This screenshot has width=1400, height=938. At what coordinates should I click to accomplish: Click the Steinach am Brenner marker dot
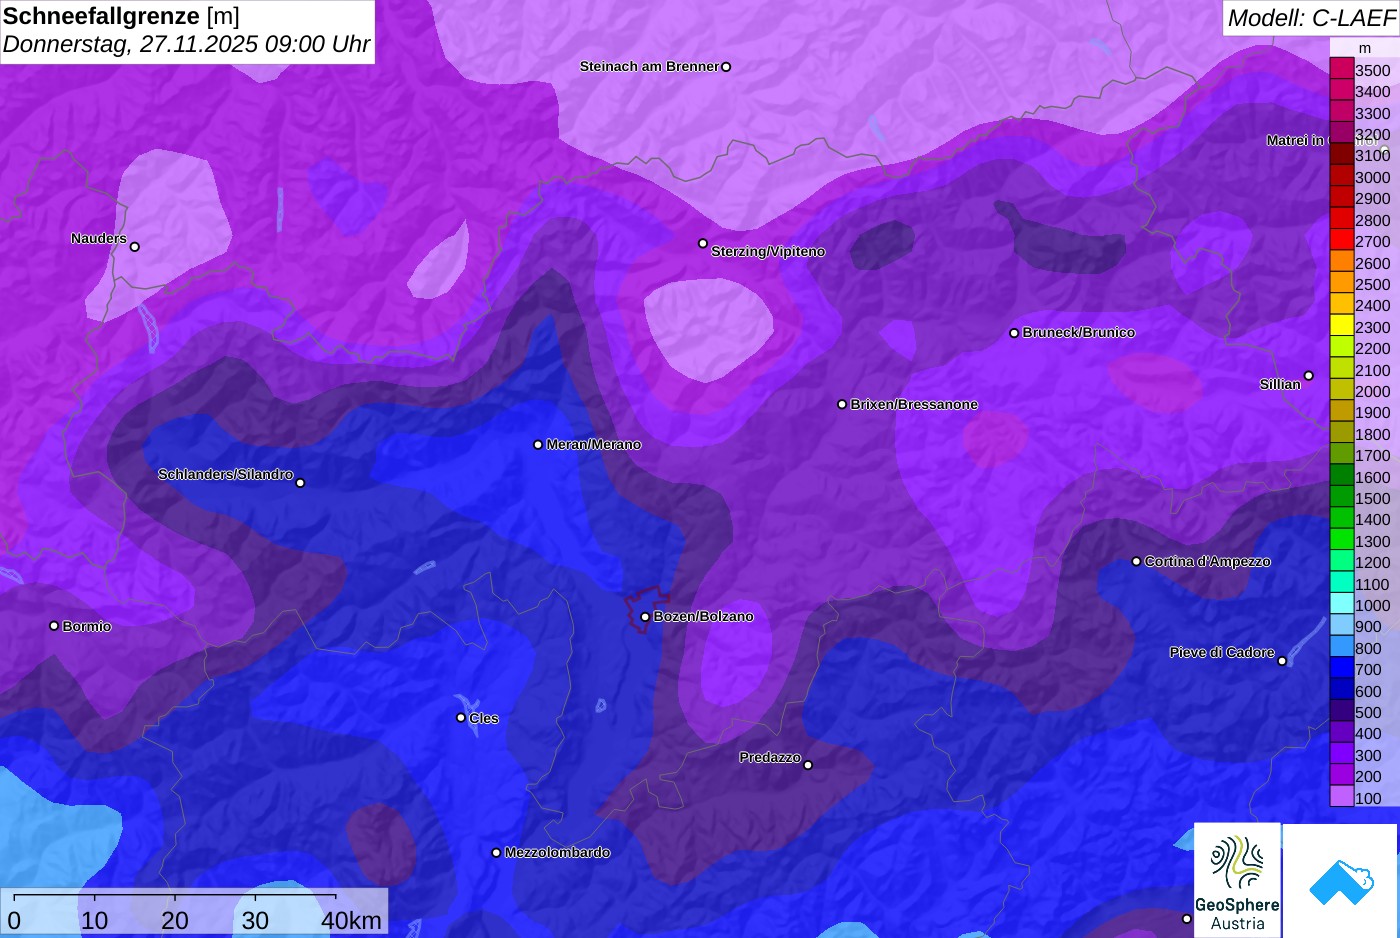(x=726, y=67)
